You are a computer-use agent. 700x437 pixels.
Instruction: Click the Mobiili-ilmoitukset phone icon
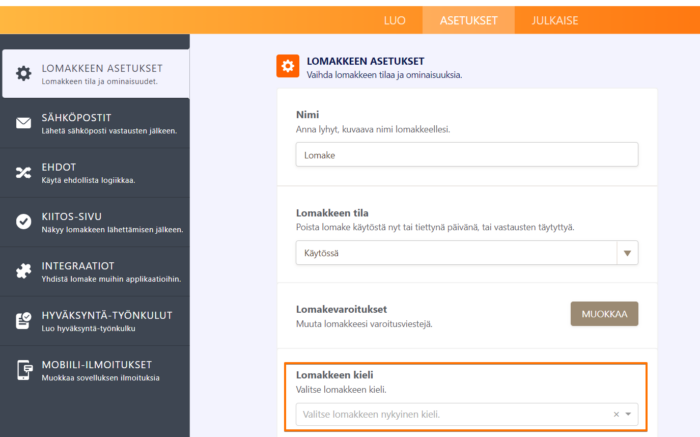click(23, 370)
